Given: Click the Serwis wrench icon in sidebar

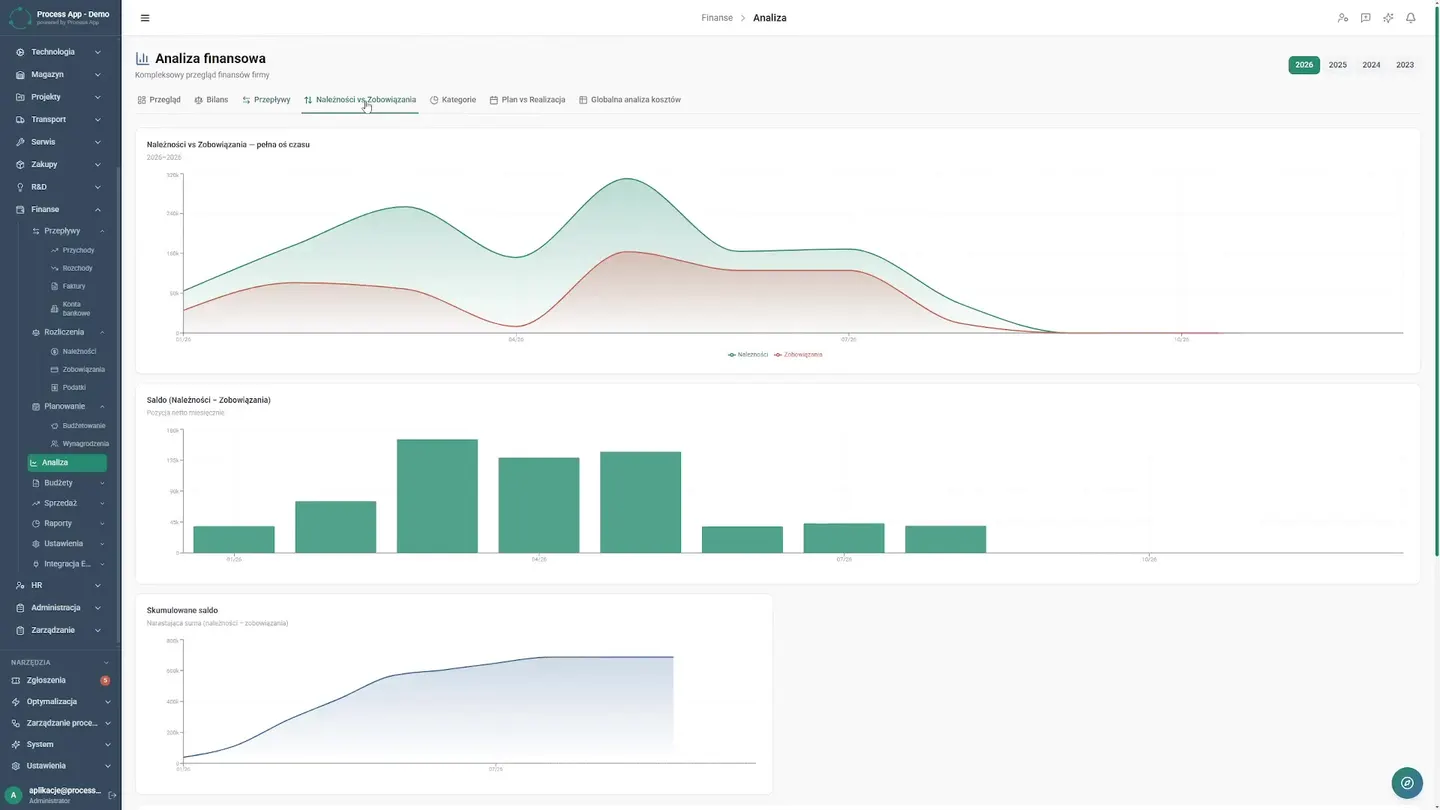Looking at the screenshot, I should 20,142.
